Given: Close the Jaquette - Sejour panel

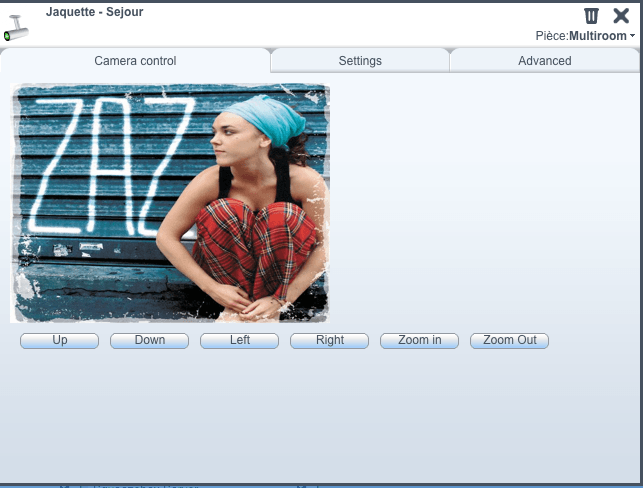Looking at the screenshot, I should coord(621,16).
